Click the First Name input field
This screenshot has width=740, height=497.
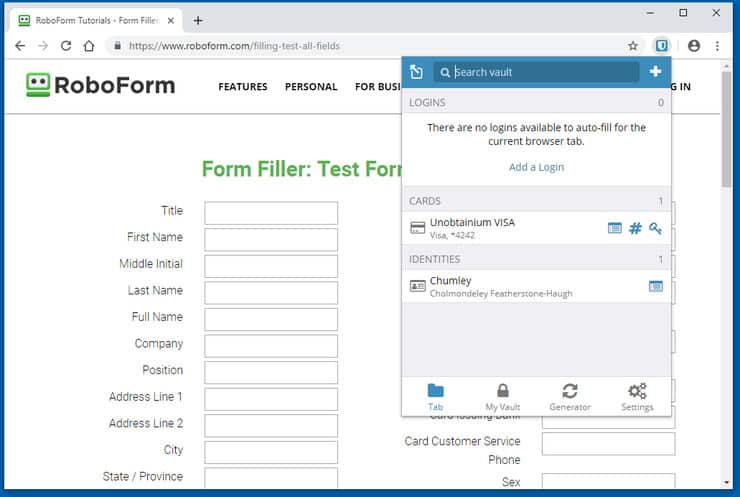pyautogui.click(x=271, y=240)
